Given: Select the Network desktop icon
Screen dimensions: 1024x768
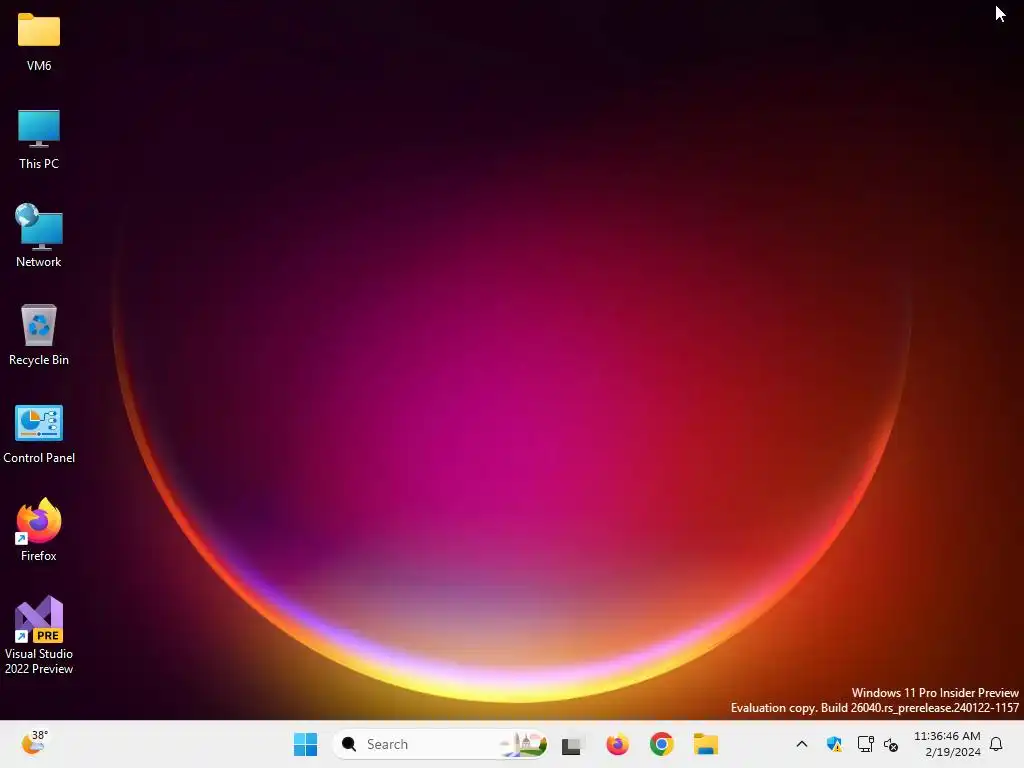Looking at the screenshot, I should pos(39,236).
